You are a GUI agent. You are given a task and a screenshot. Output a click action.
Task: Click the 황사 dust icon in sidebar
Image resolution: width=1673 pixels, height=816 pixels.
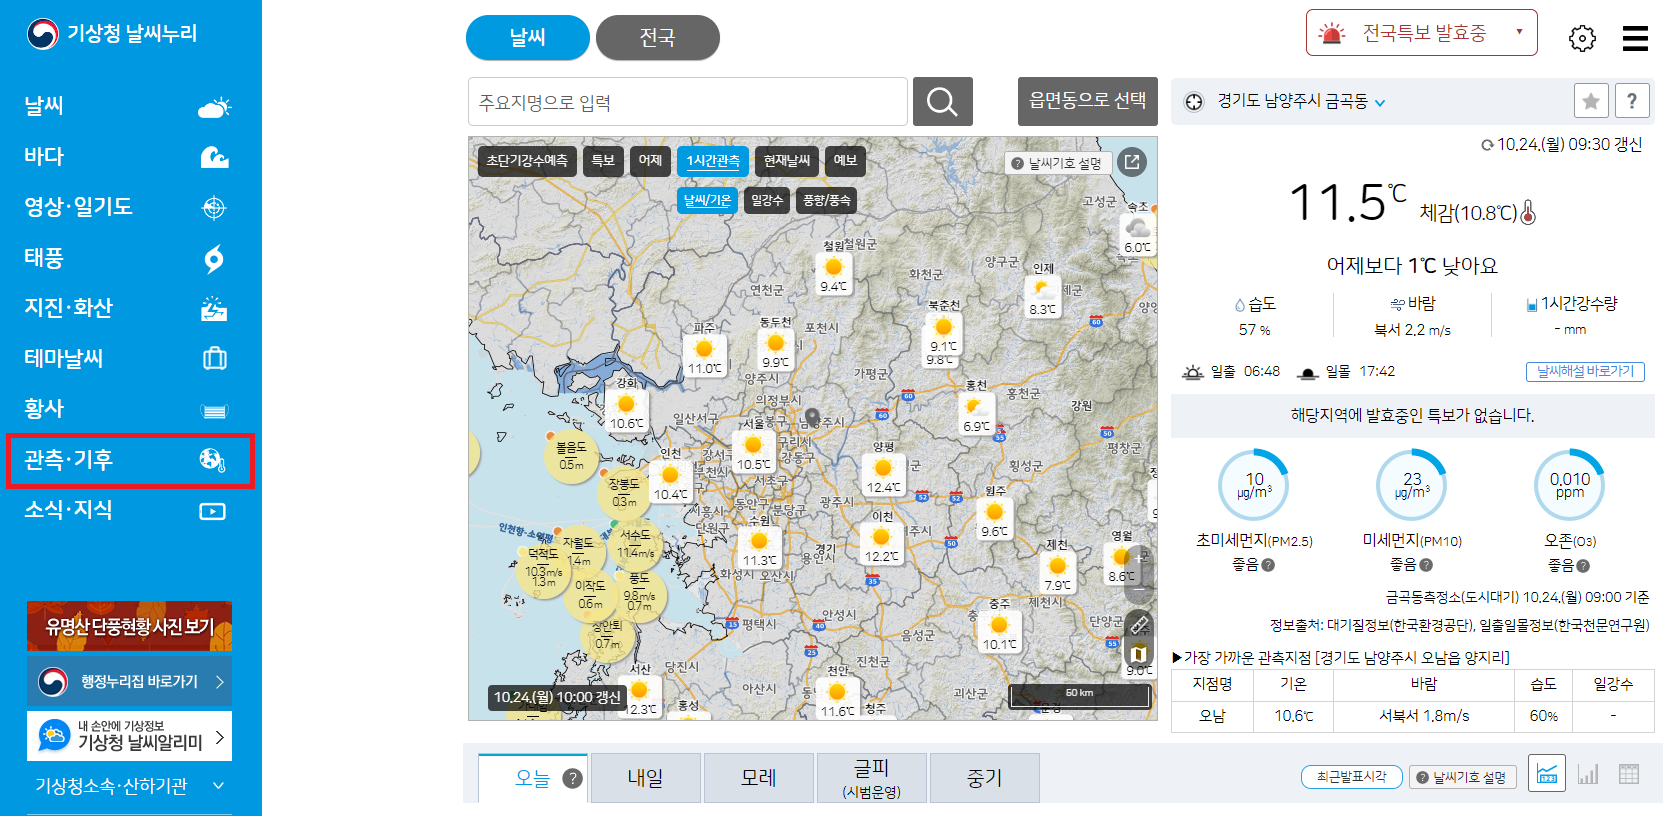[214, 410]
